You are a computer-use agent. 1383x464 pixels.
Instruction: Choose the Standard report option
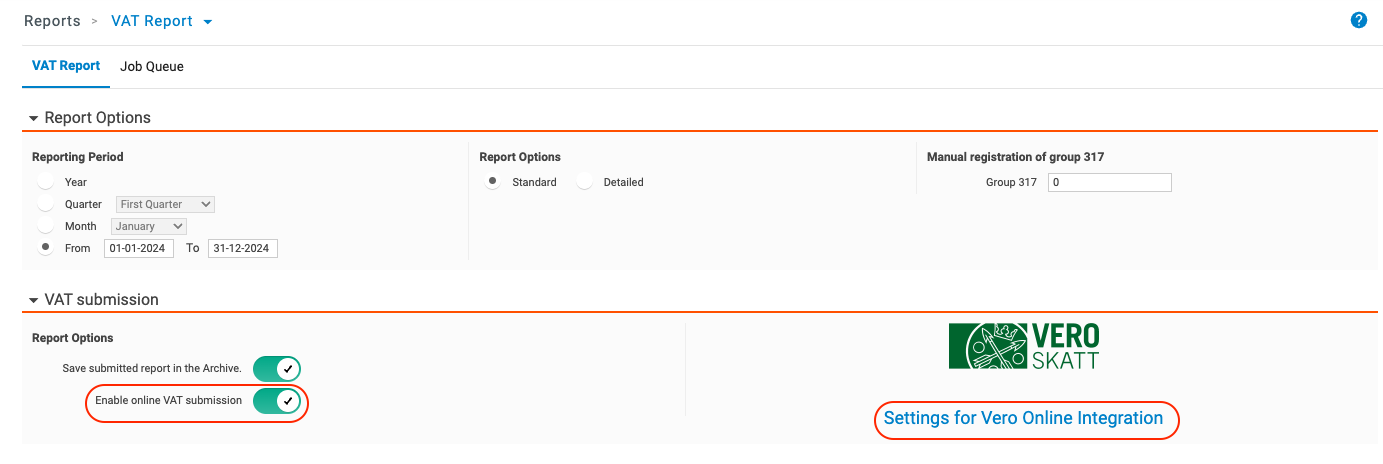click(x=493, y=182)
